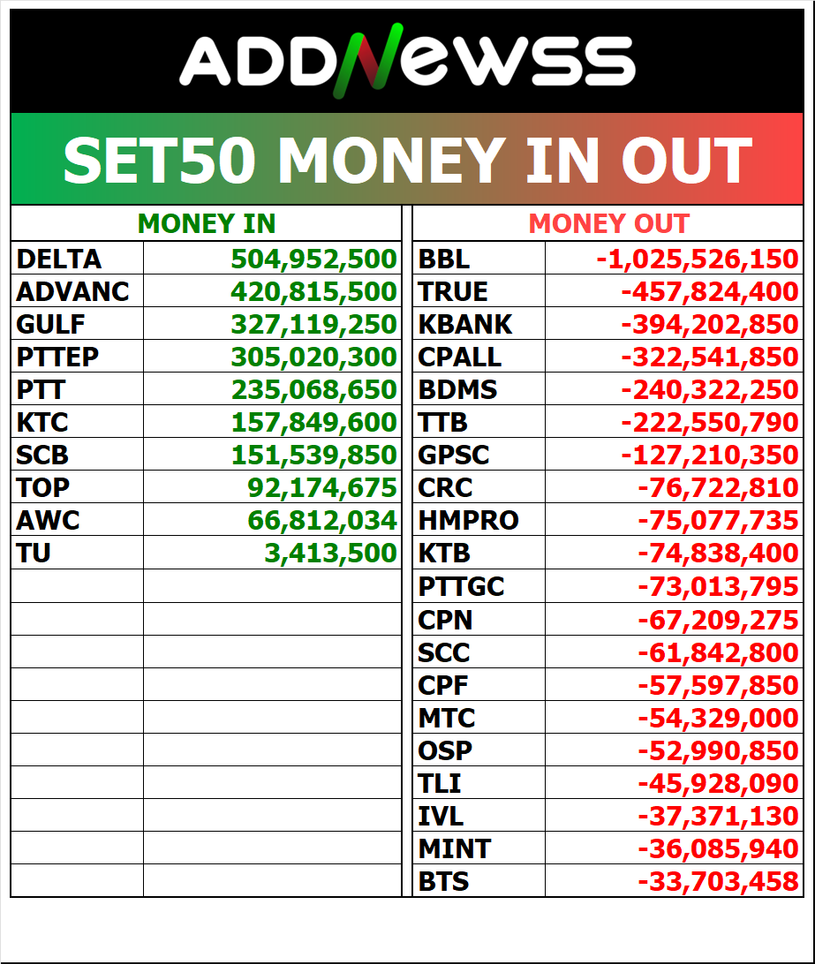Screen dimensions: 815x964
Task: Select the MONEY OUT column header
Action: tap(608, 224)
